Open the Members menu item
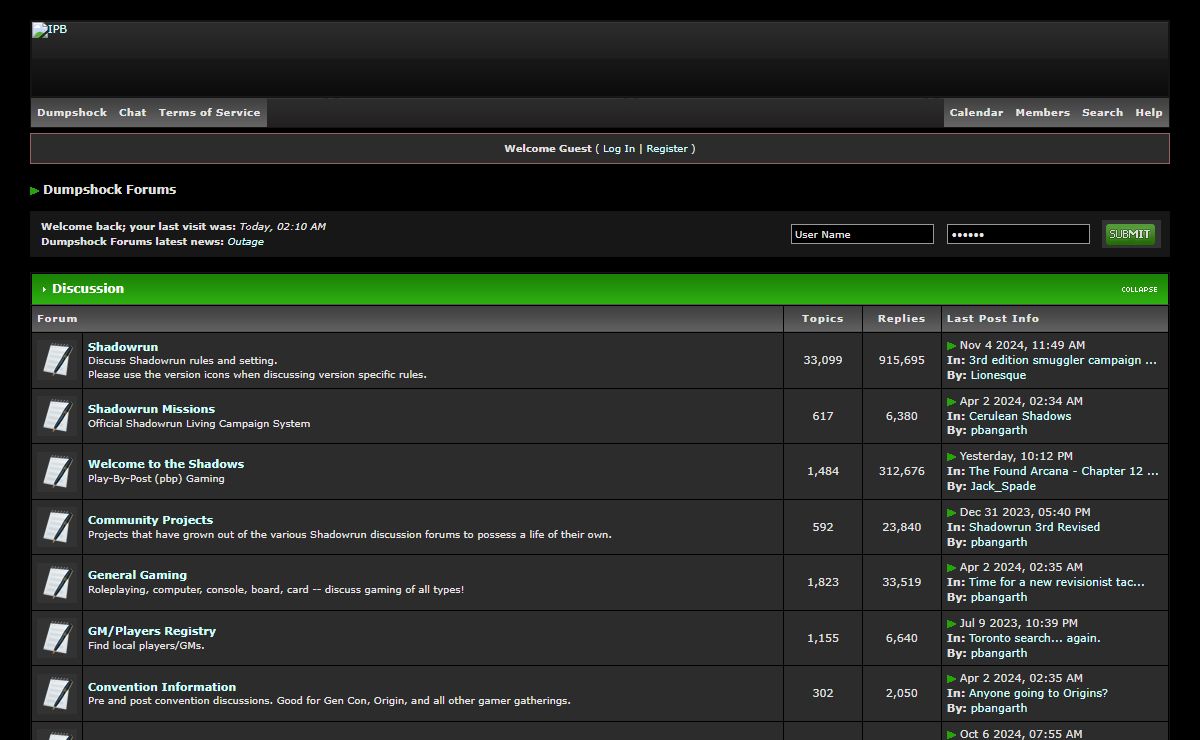Screen dimensions: 1200x740 pos(1042,113)
